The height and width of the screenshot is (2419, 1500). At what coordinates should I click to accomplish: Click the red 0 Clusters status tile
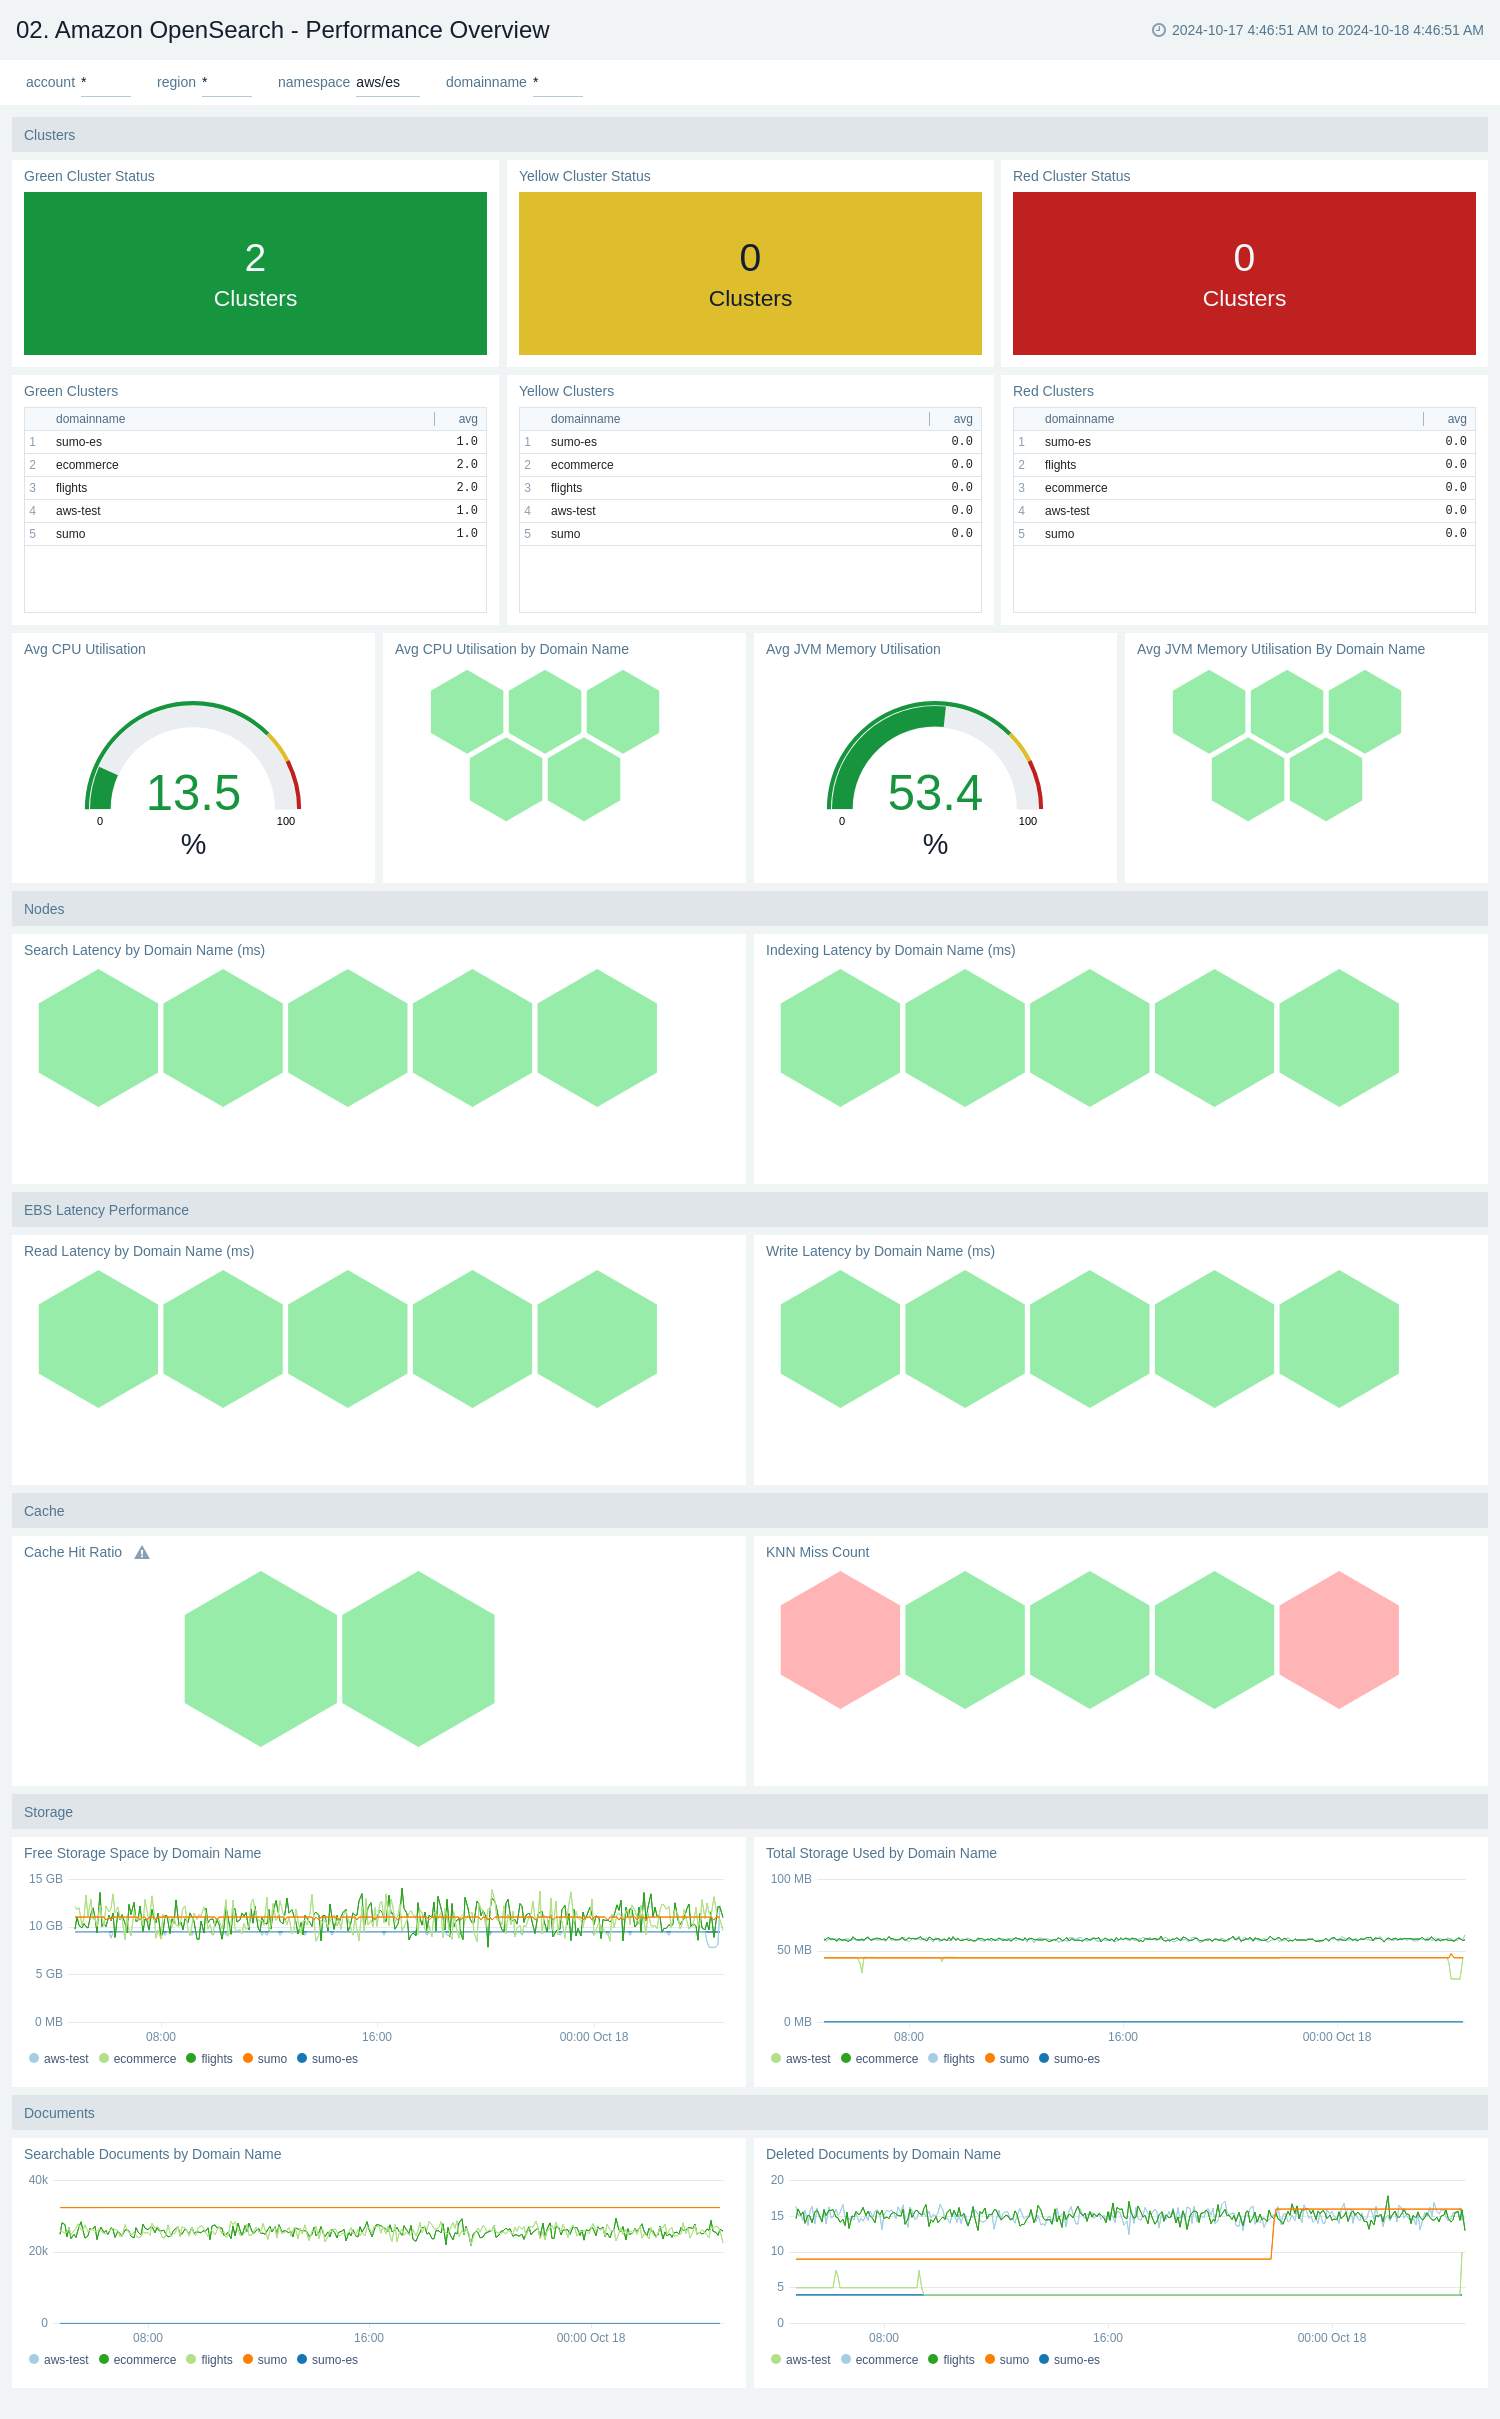[1244, 273]
